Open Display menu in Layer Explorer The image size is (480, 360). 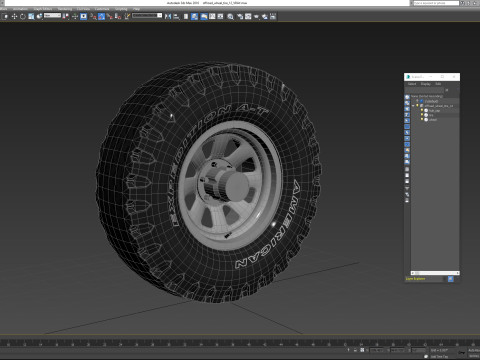click(x=425, y=84)
